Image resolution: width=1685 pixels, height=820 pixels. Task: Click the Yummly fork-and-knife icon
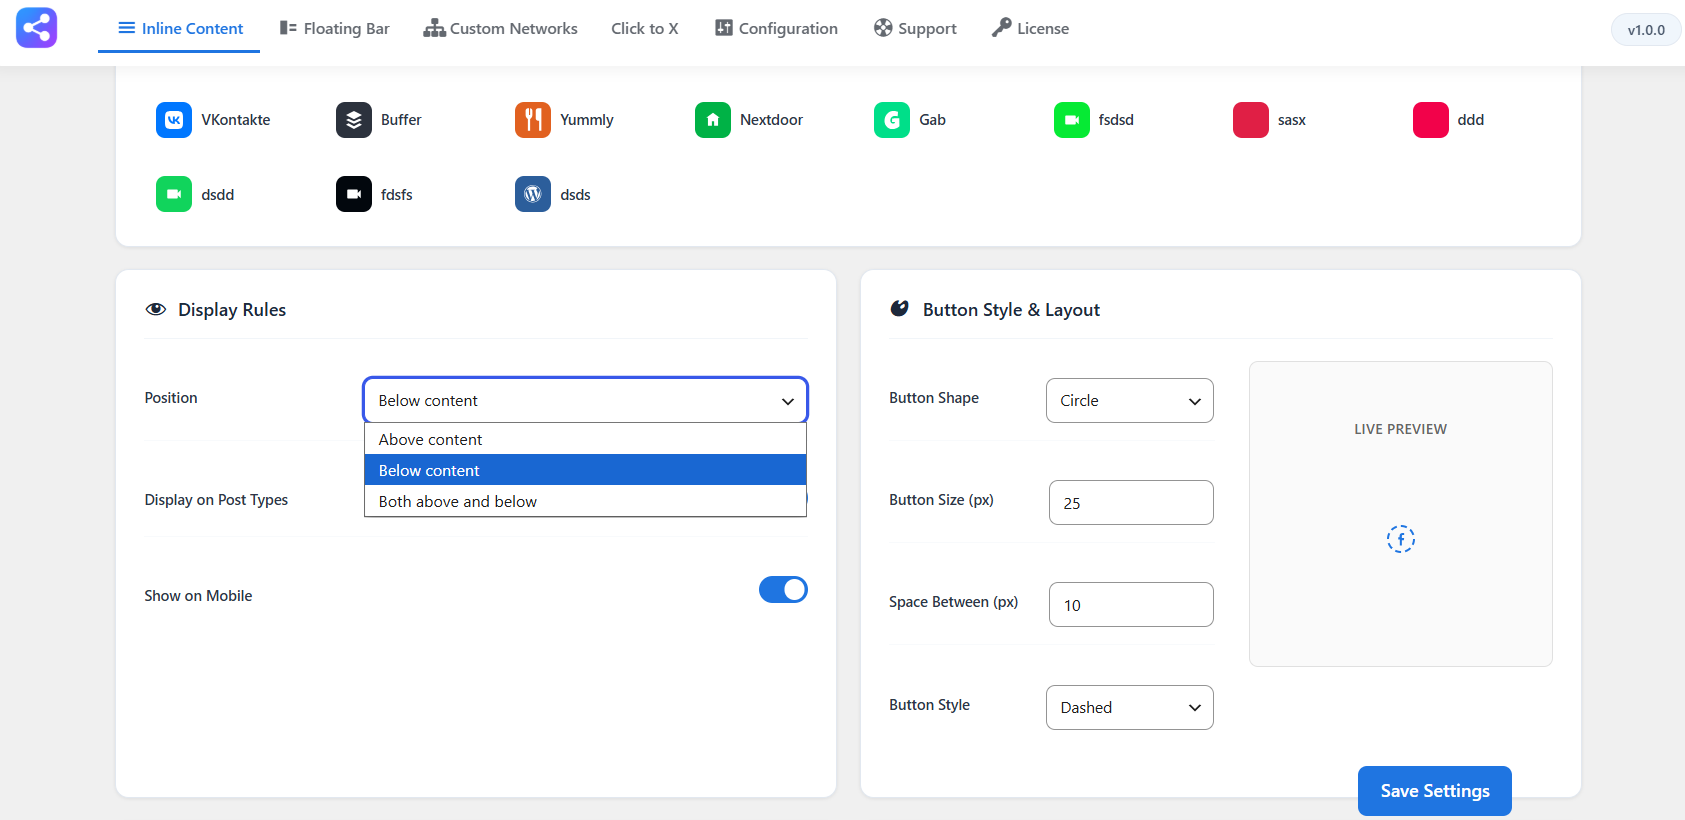(x=533, y=120)
